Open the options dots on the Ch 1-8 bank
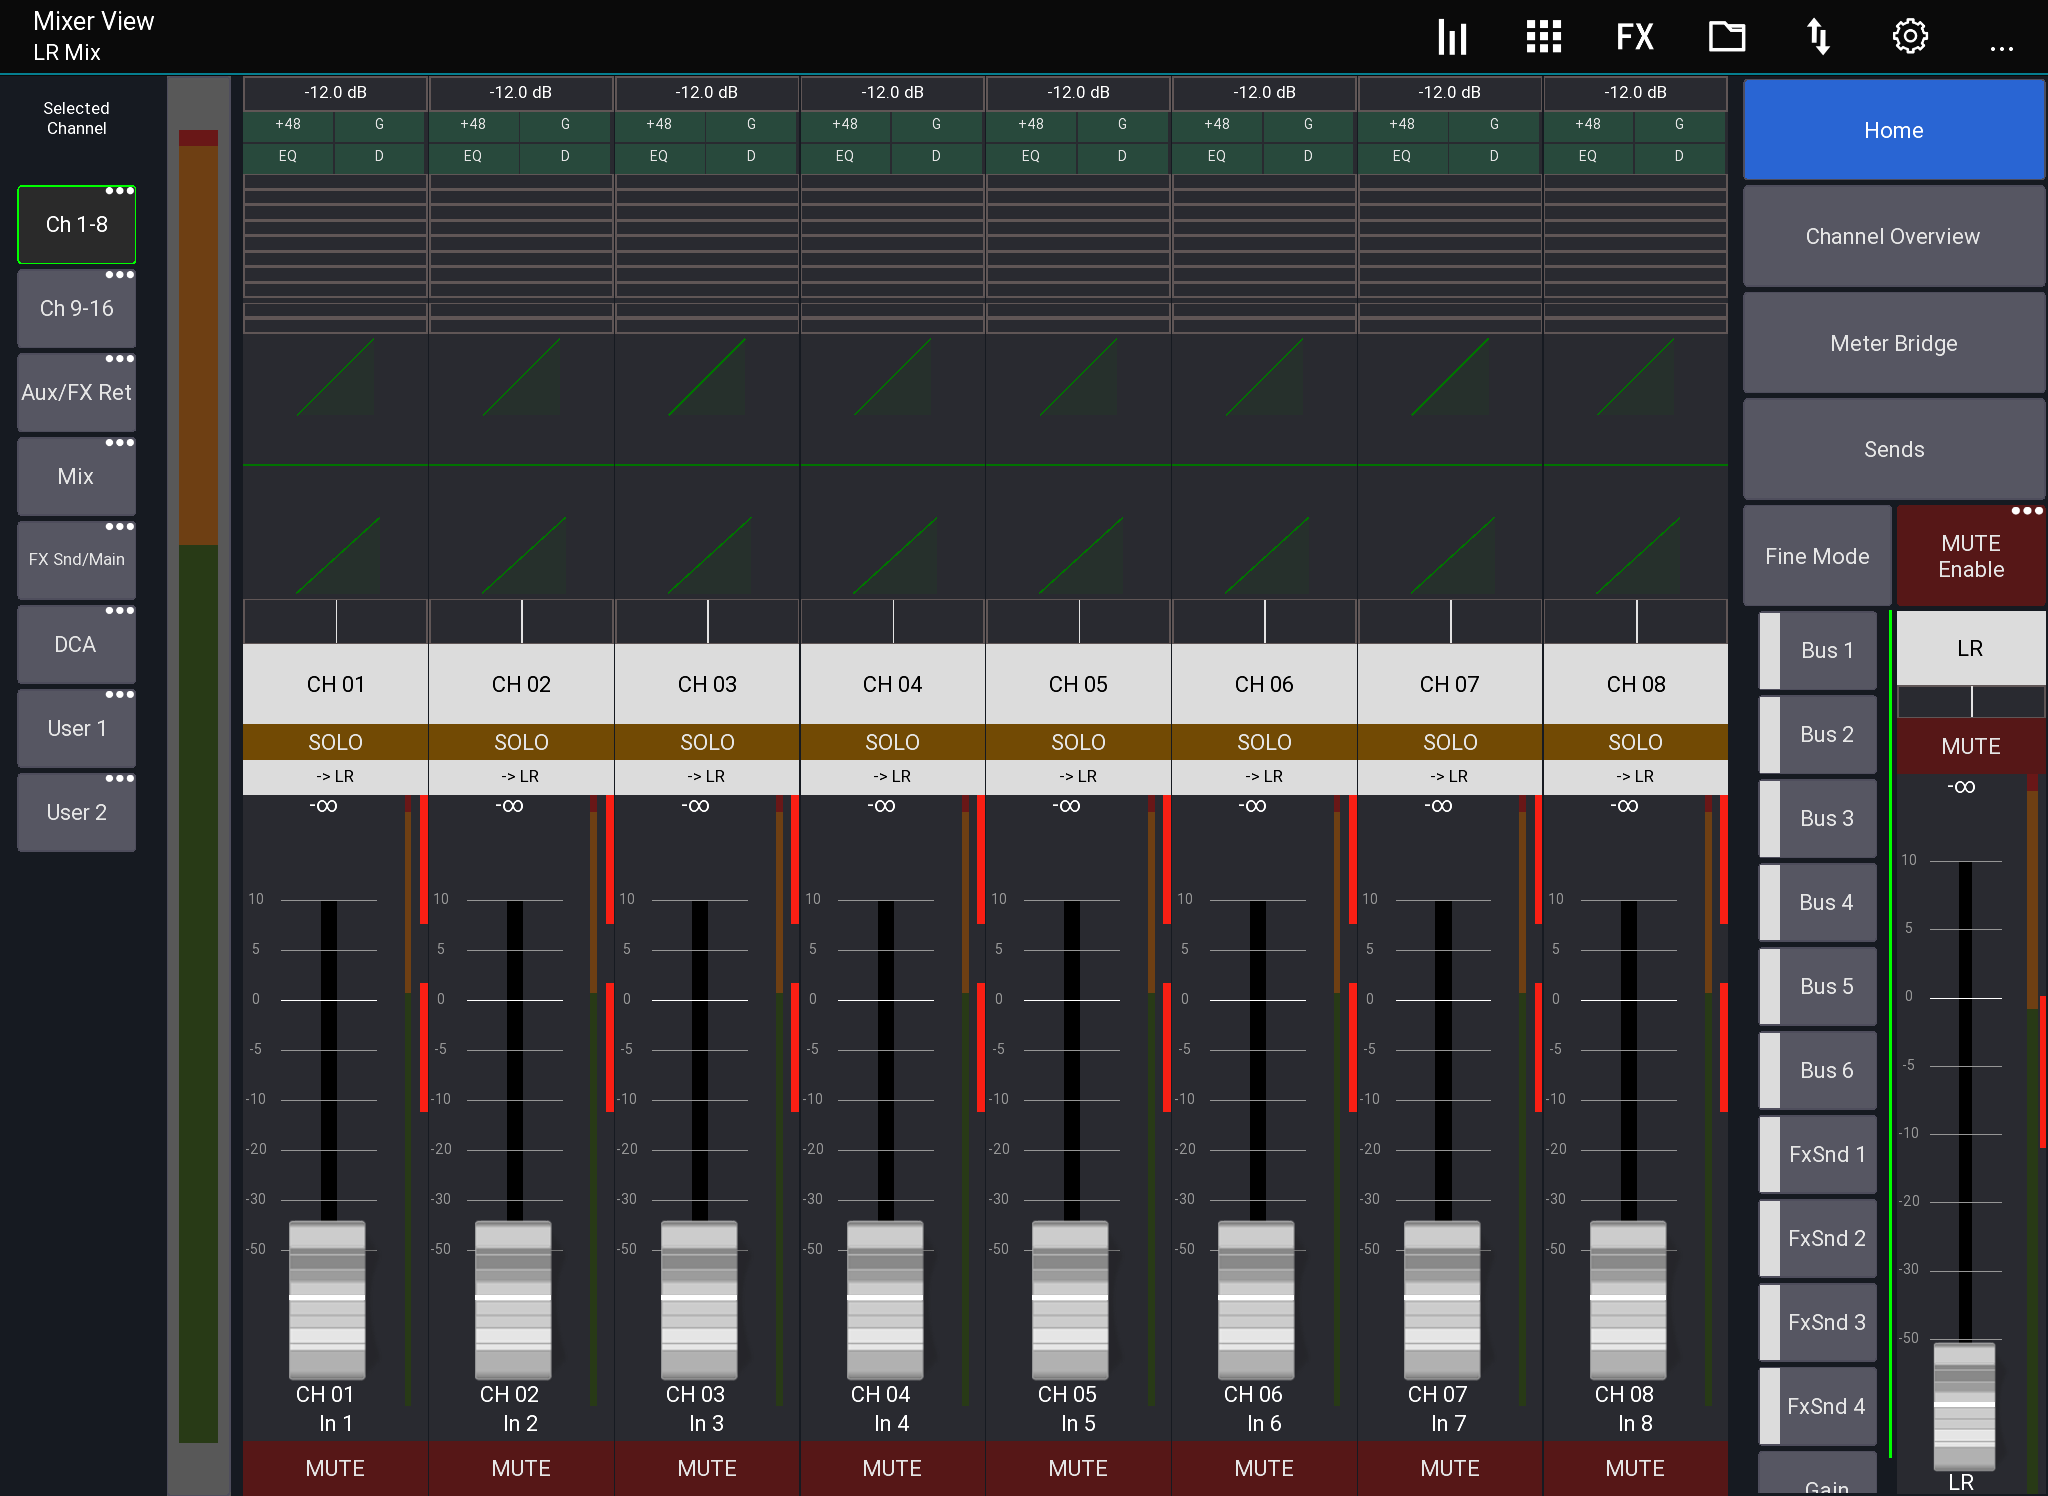The width and height of the screenshot is (2048, 1496). pyautogui.click(x=122, y=190)
